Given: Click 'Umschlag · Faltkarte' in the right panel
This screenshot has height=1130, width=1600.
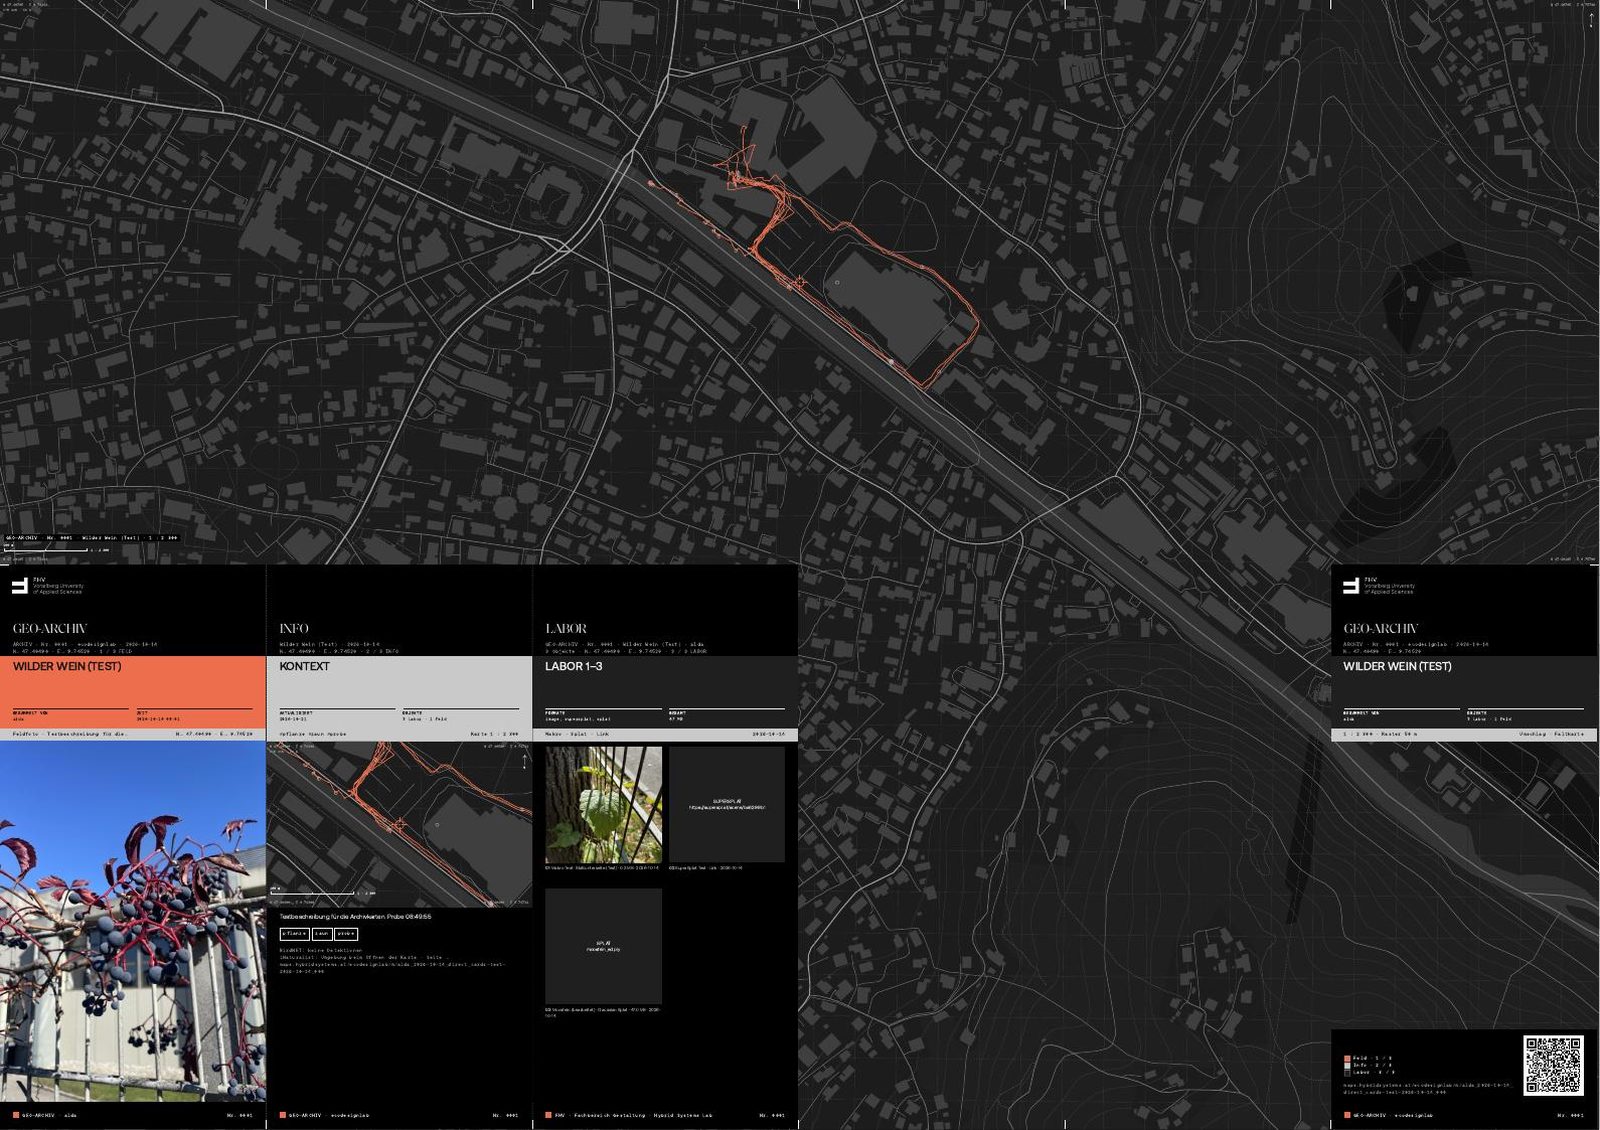Looking at the screenshot, I should pos(1551,734).
